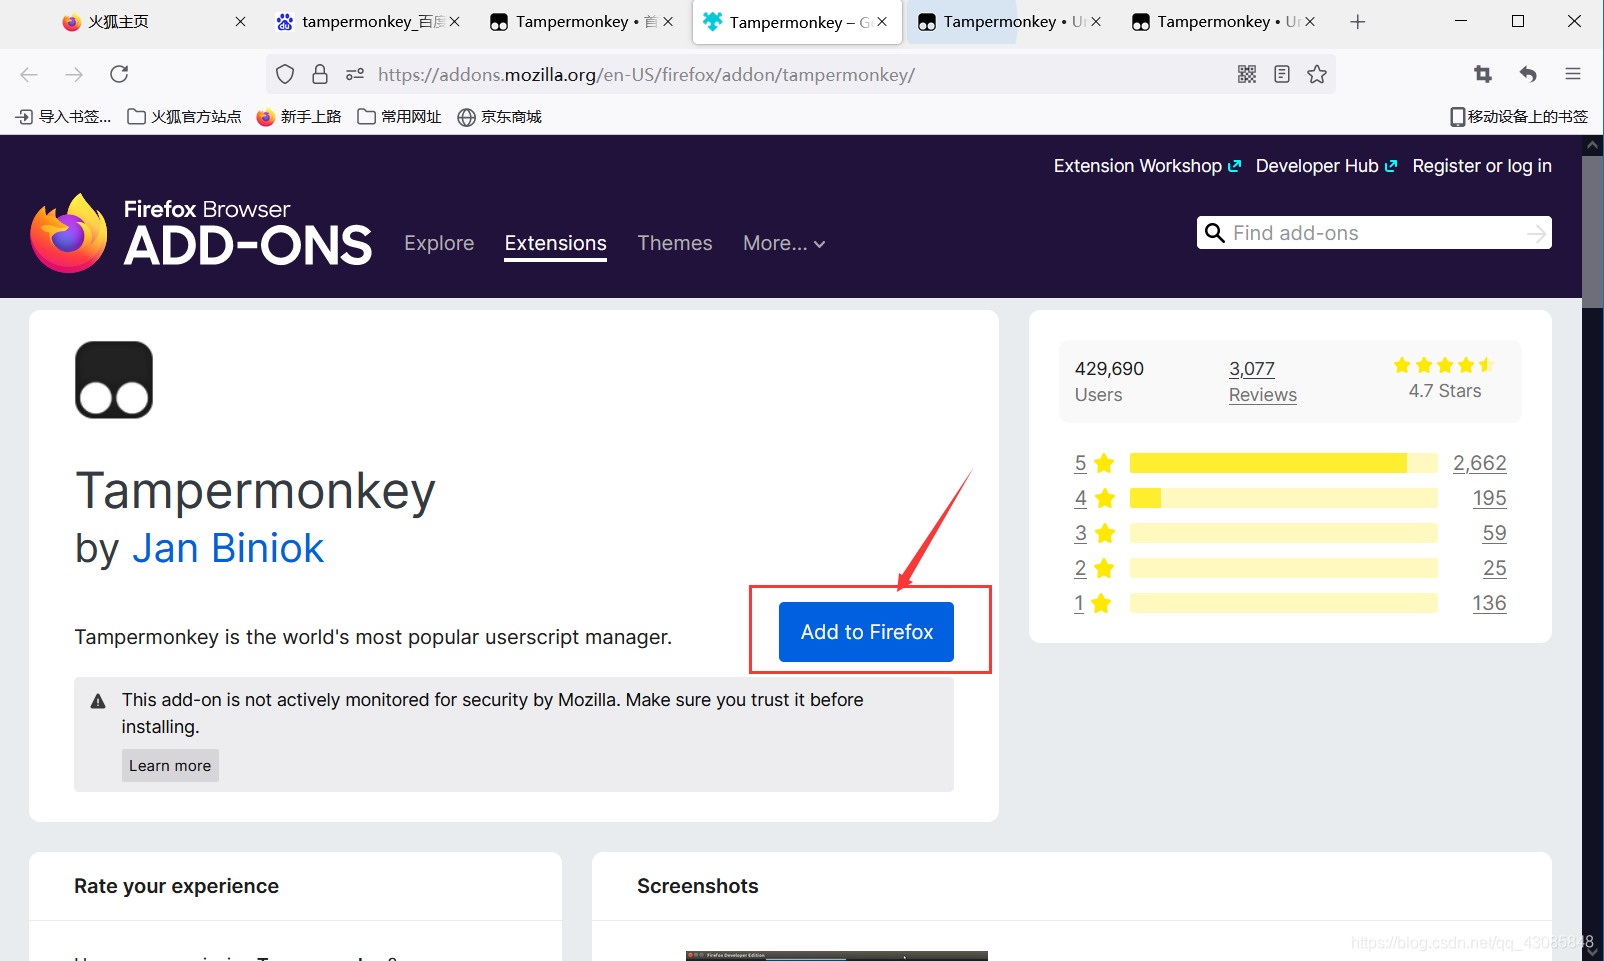This screenshot has height=961, width=1604.
Task: Open Developer Hub link
Action: click(1326, 166)
